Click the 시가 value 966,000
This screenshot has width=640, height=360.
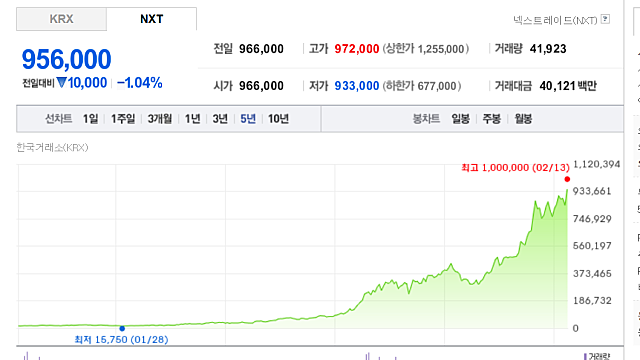coord(261,86)
